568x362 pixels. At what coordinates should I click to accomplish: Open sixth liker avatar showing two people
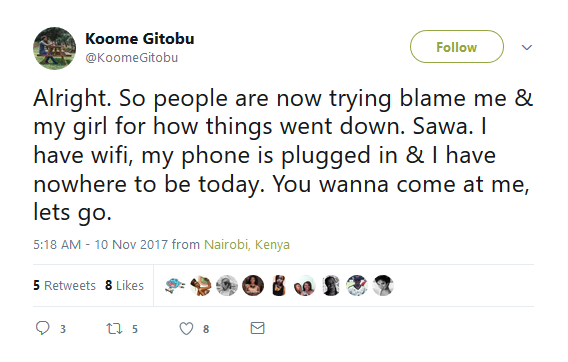[x=305, y=286]
